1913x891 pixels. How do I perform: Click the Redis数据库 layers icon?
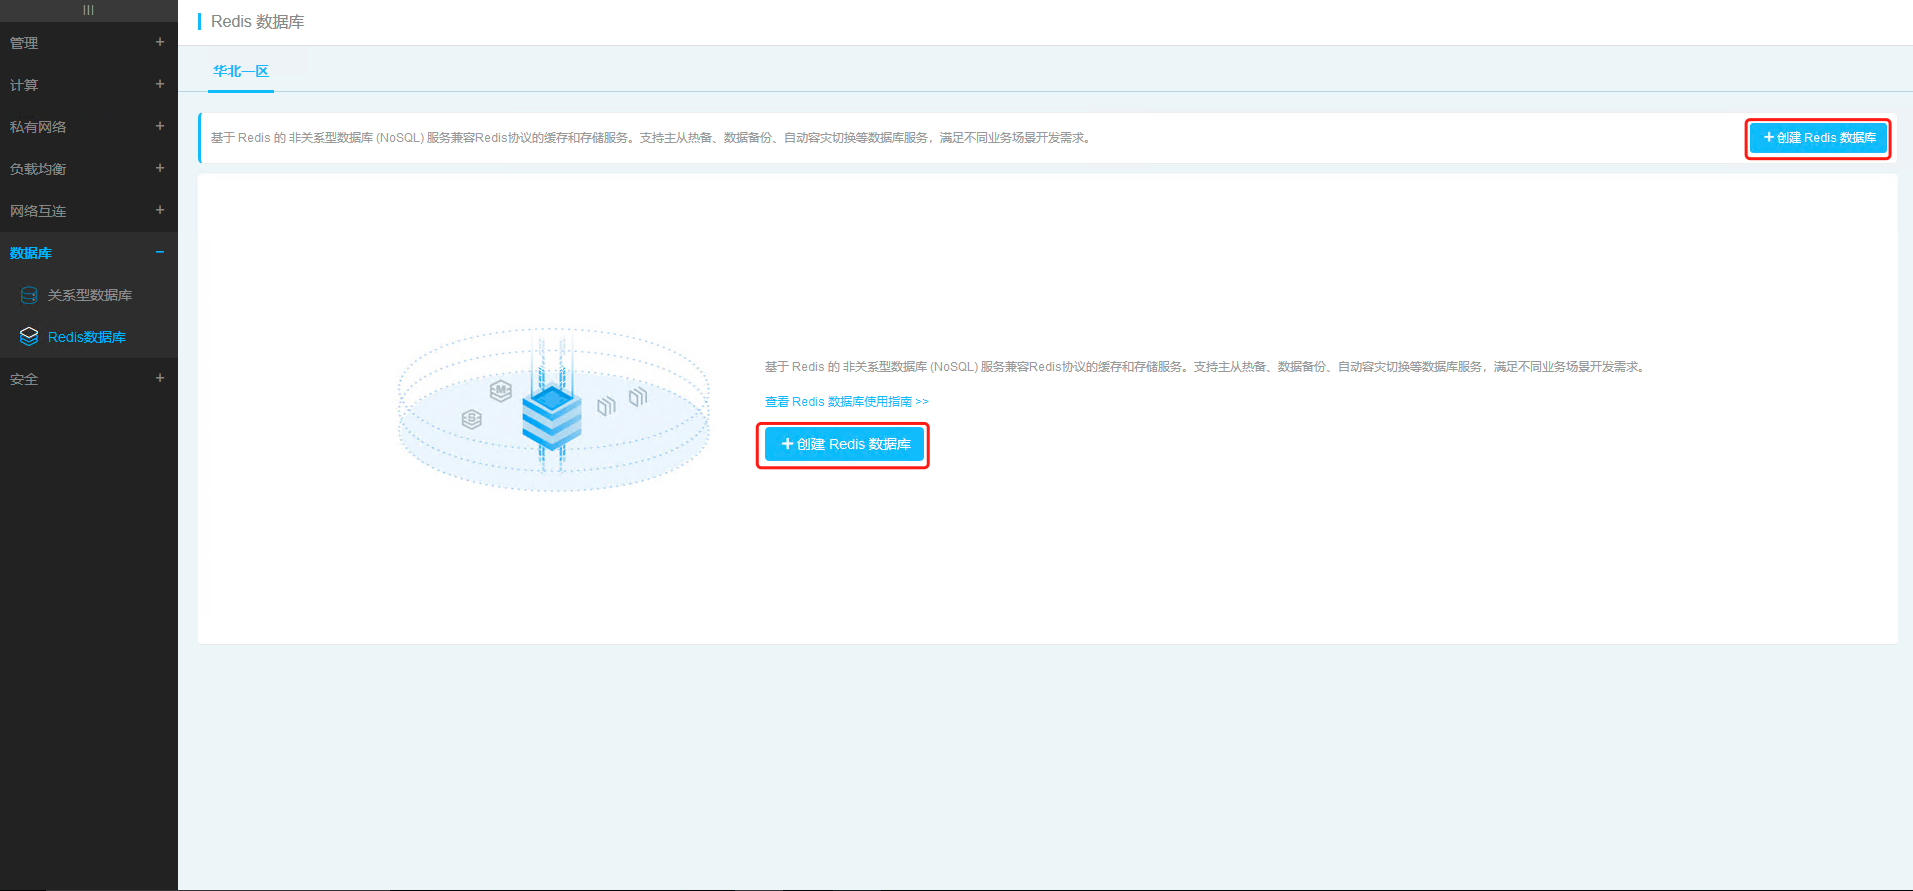tap(29, 337)
